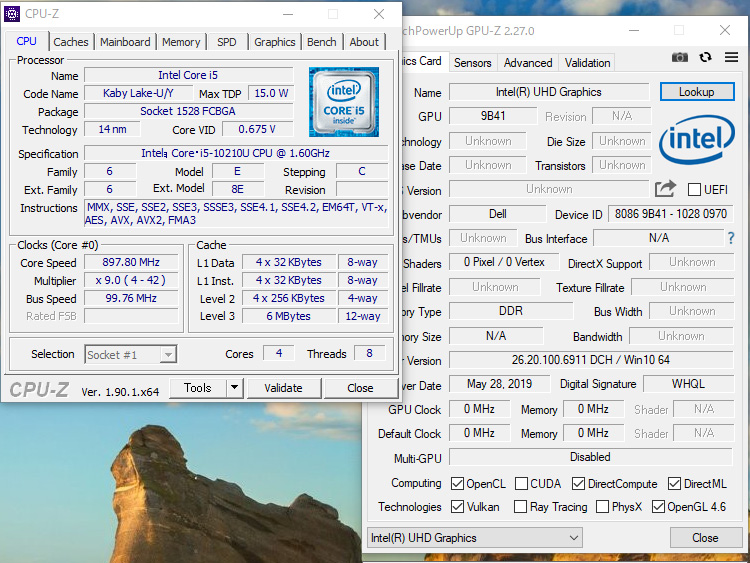Click the Bus Speed value 99.76 MHz
The width and height of the screenshot is (750, 563).
(x=131, y=298)
